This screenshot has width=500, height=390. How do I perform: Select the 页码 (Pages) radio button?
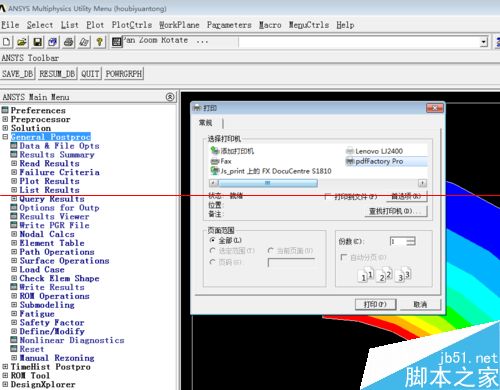coord(212,262)
